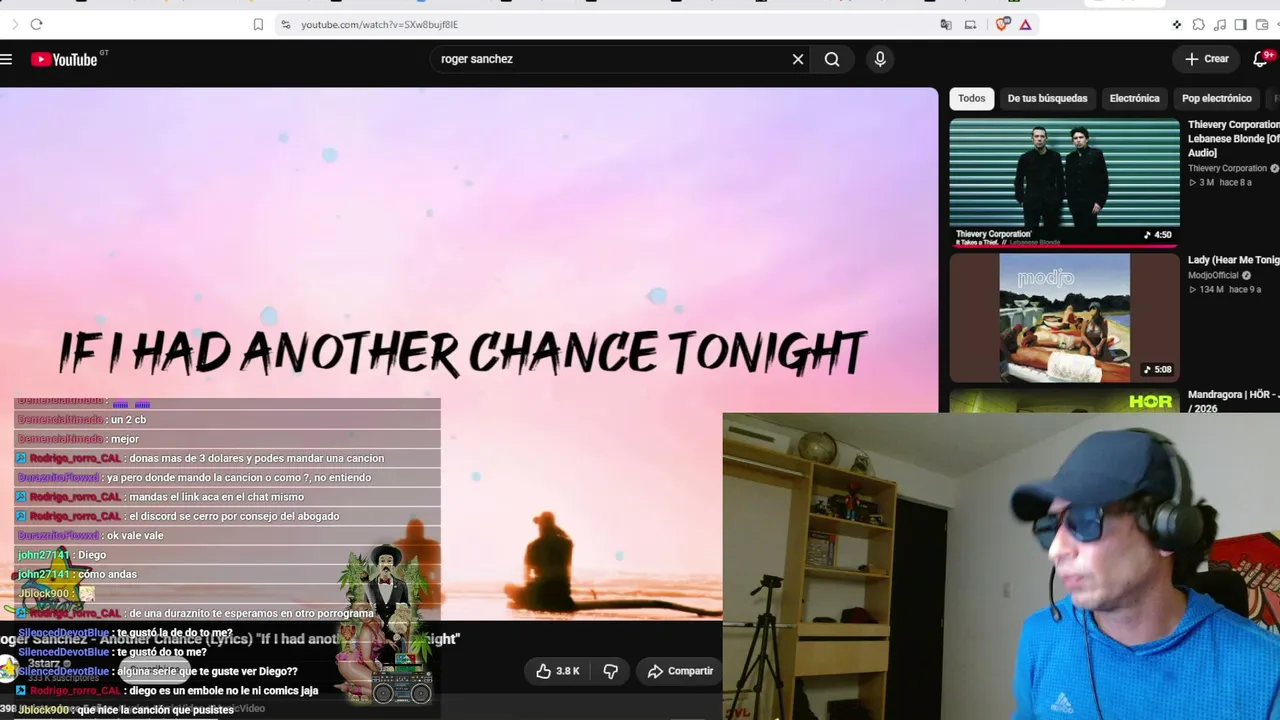Open site information icon beside the URL
This screenshot has height=720, width=1280.
point(285,24)
